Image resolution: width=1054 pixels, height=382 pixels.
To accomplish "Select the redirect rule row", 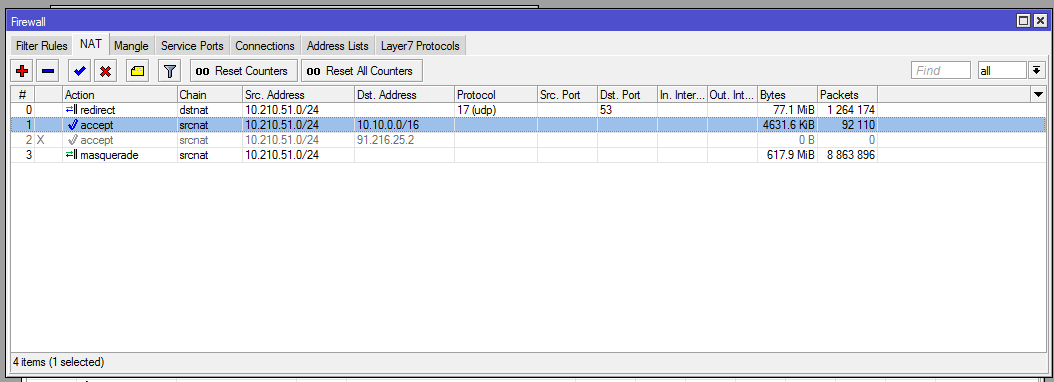I will [x=528, y=110].
